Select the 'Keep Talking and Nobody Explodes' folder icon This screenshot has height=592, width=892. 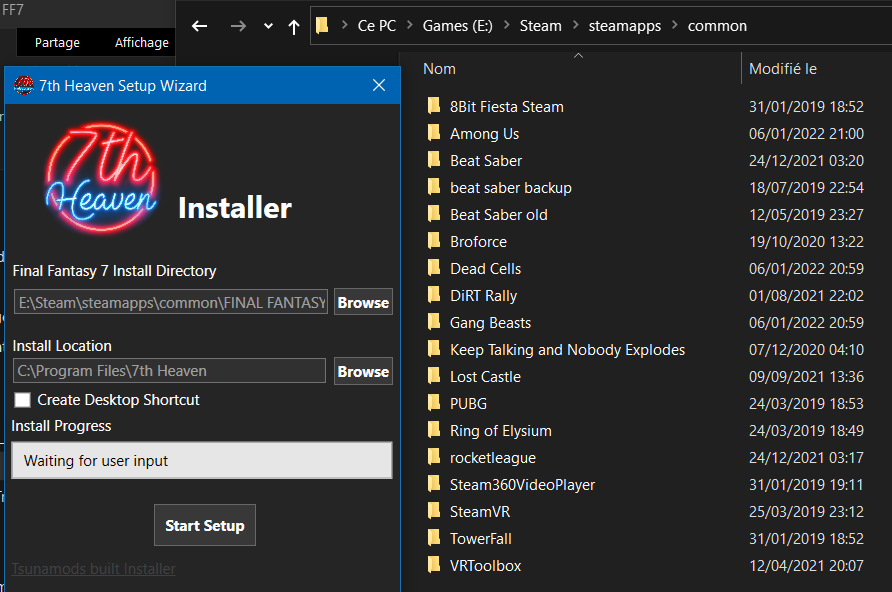(x=434, y=349)
